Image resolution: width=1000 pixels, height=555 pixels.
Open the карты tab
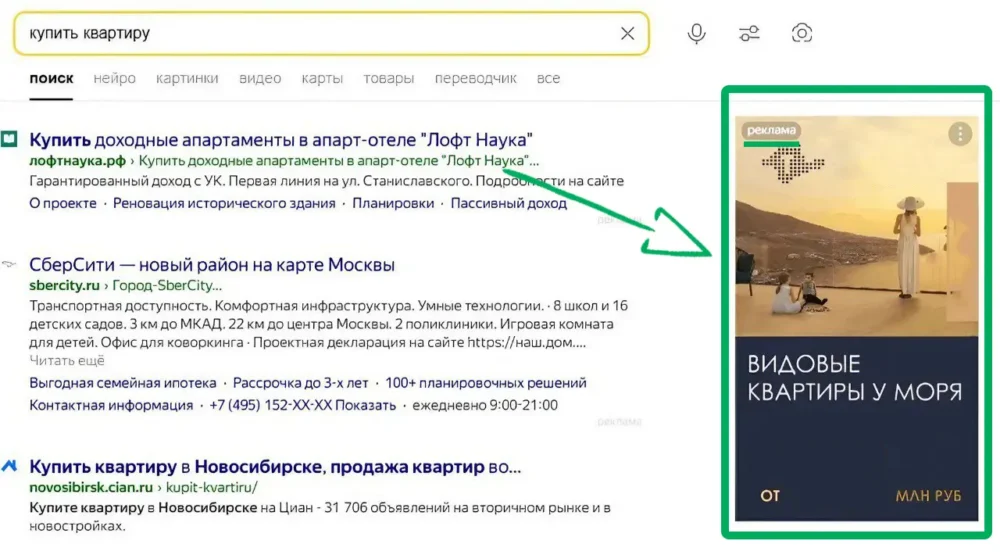pyautogui.click(x=322, y=78)
